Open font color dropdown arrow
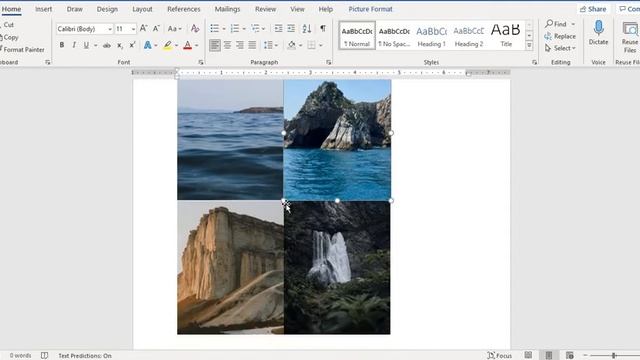 [x=197, y=45]
